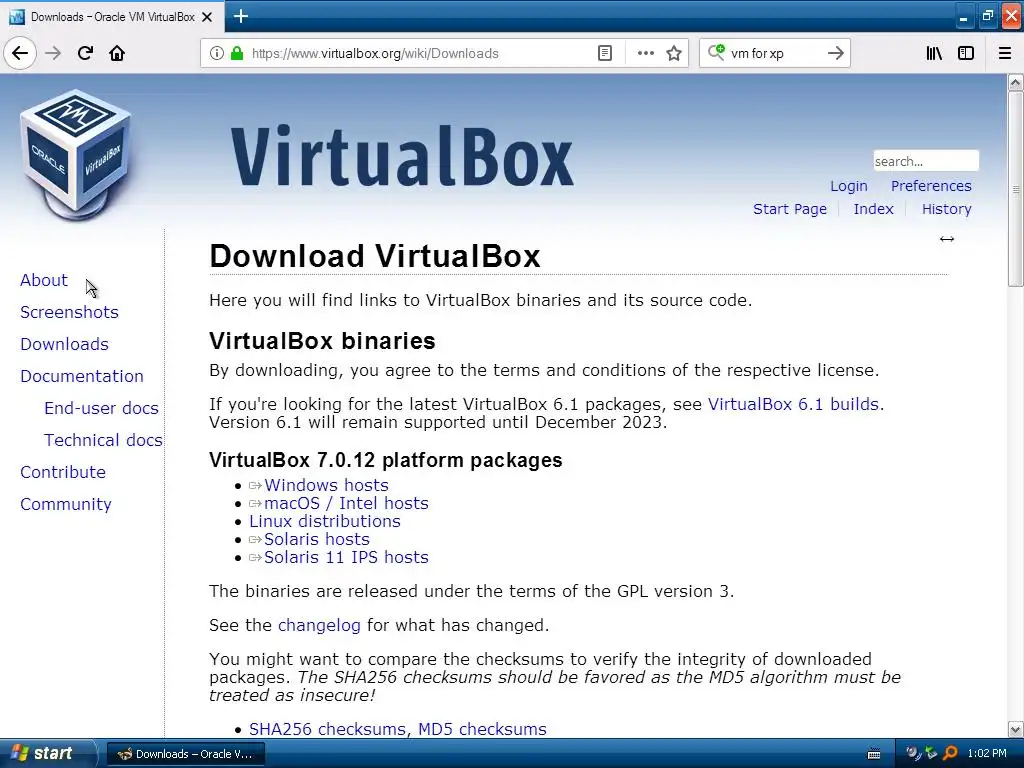1024x768 pixels.
Task: Select the Downloads – Oracle VM VirtualBox tab
Action: (112, 17)
